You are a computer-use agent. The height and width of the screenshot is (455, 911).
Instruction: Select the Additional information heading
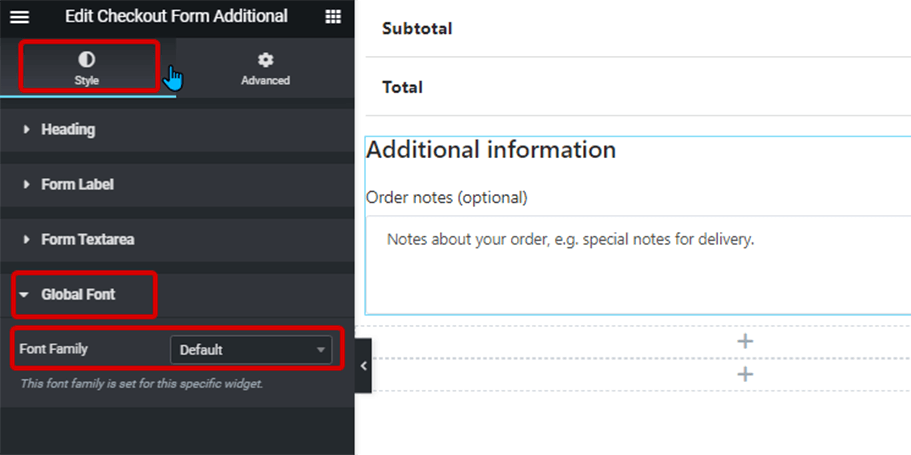click(491, 150)
